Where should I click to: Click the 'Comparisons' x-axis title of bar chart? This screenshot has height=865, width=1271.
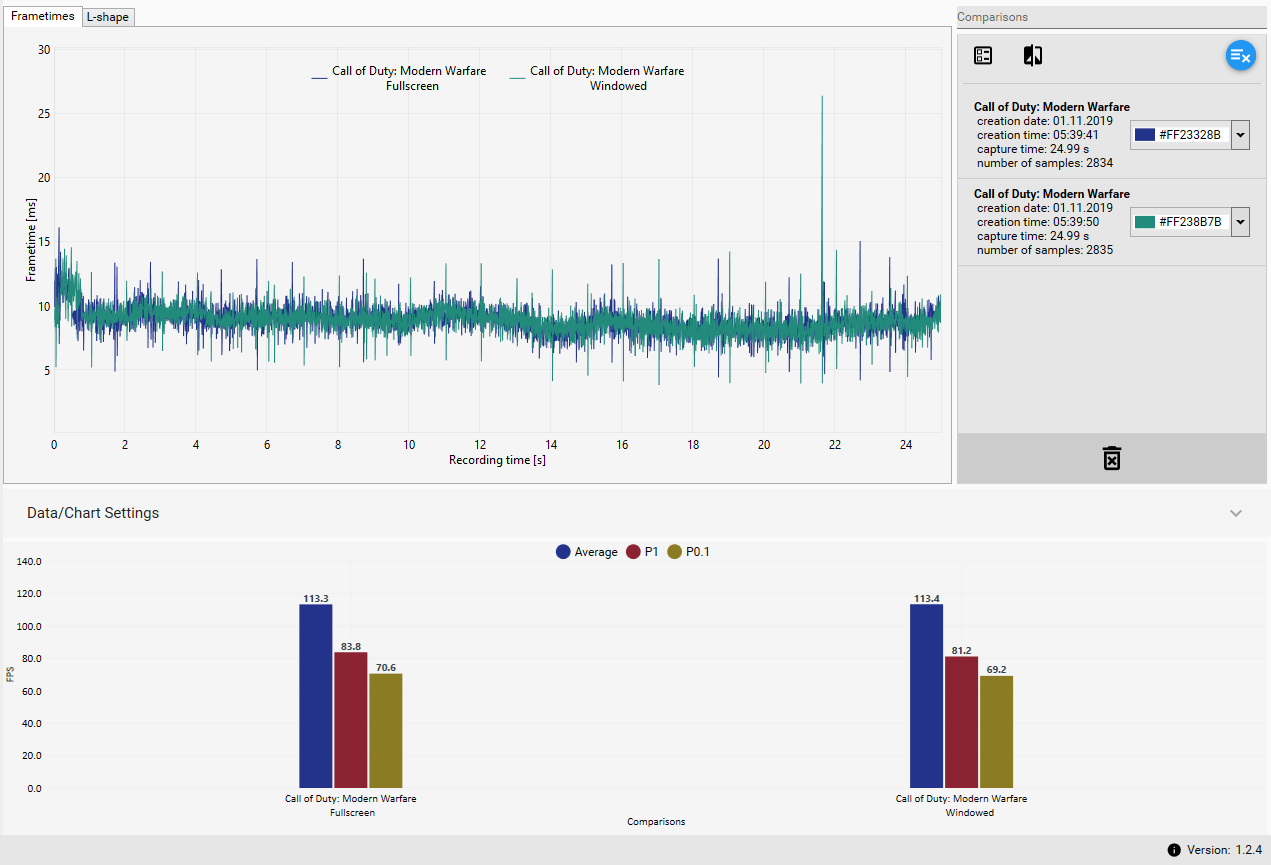coord(656,822)
